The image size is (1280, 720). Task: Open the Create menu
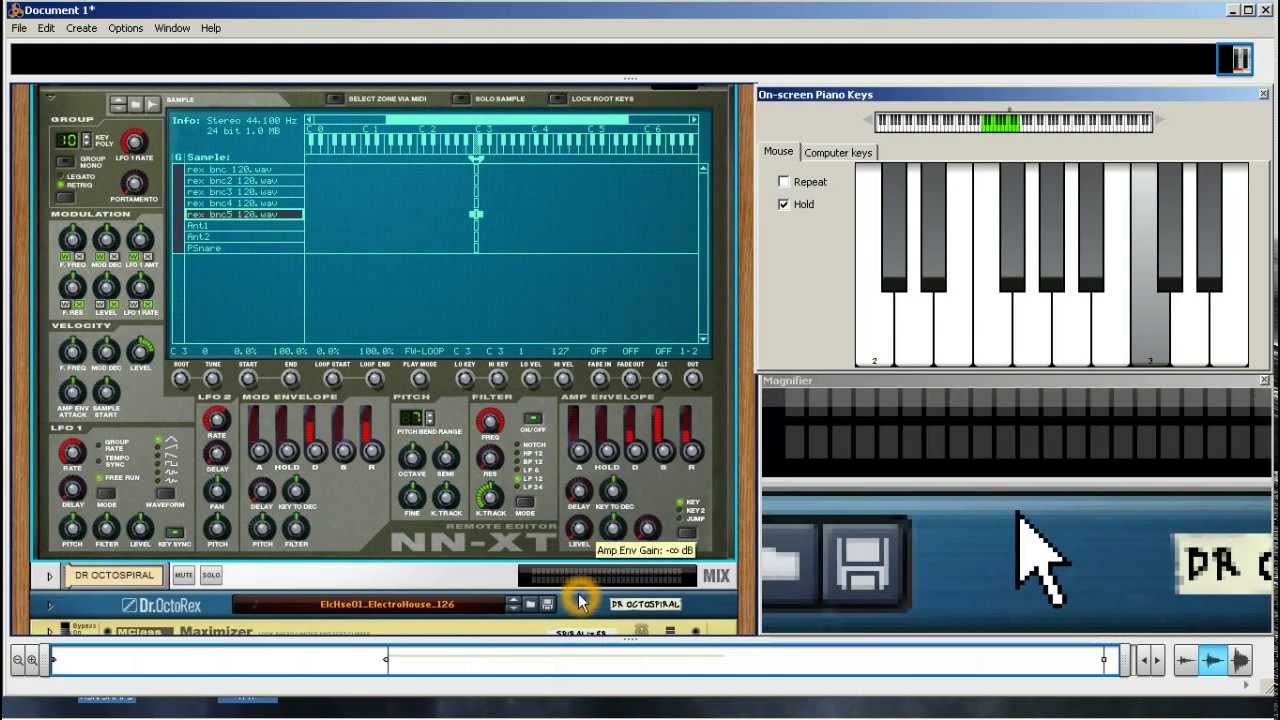[82, 28]
